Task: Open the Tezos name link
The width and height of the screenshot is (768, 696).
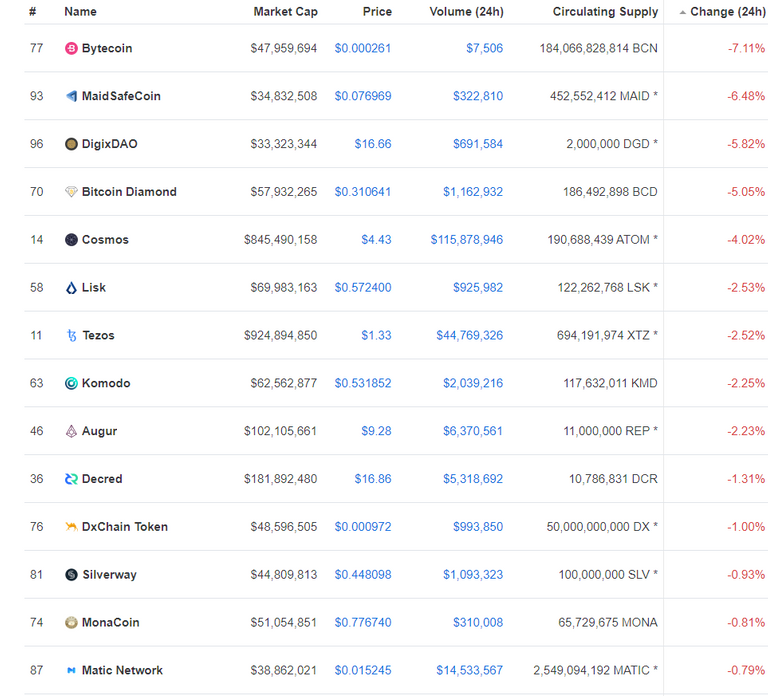Action: [x=98, y=336]
